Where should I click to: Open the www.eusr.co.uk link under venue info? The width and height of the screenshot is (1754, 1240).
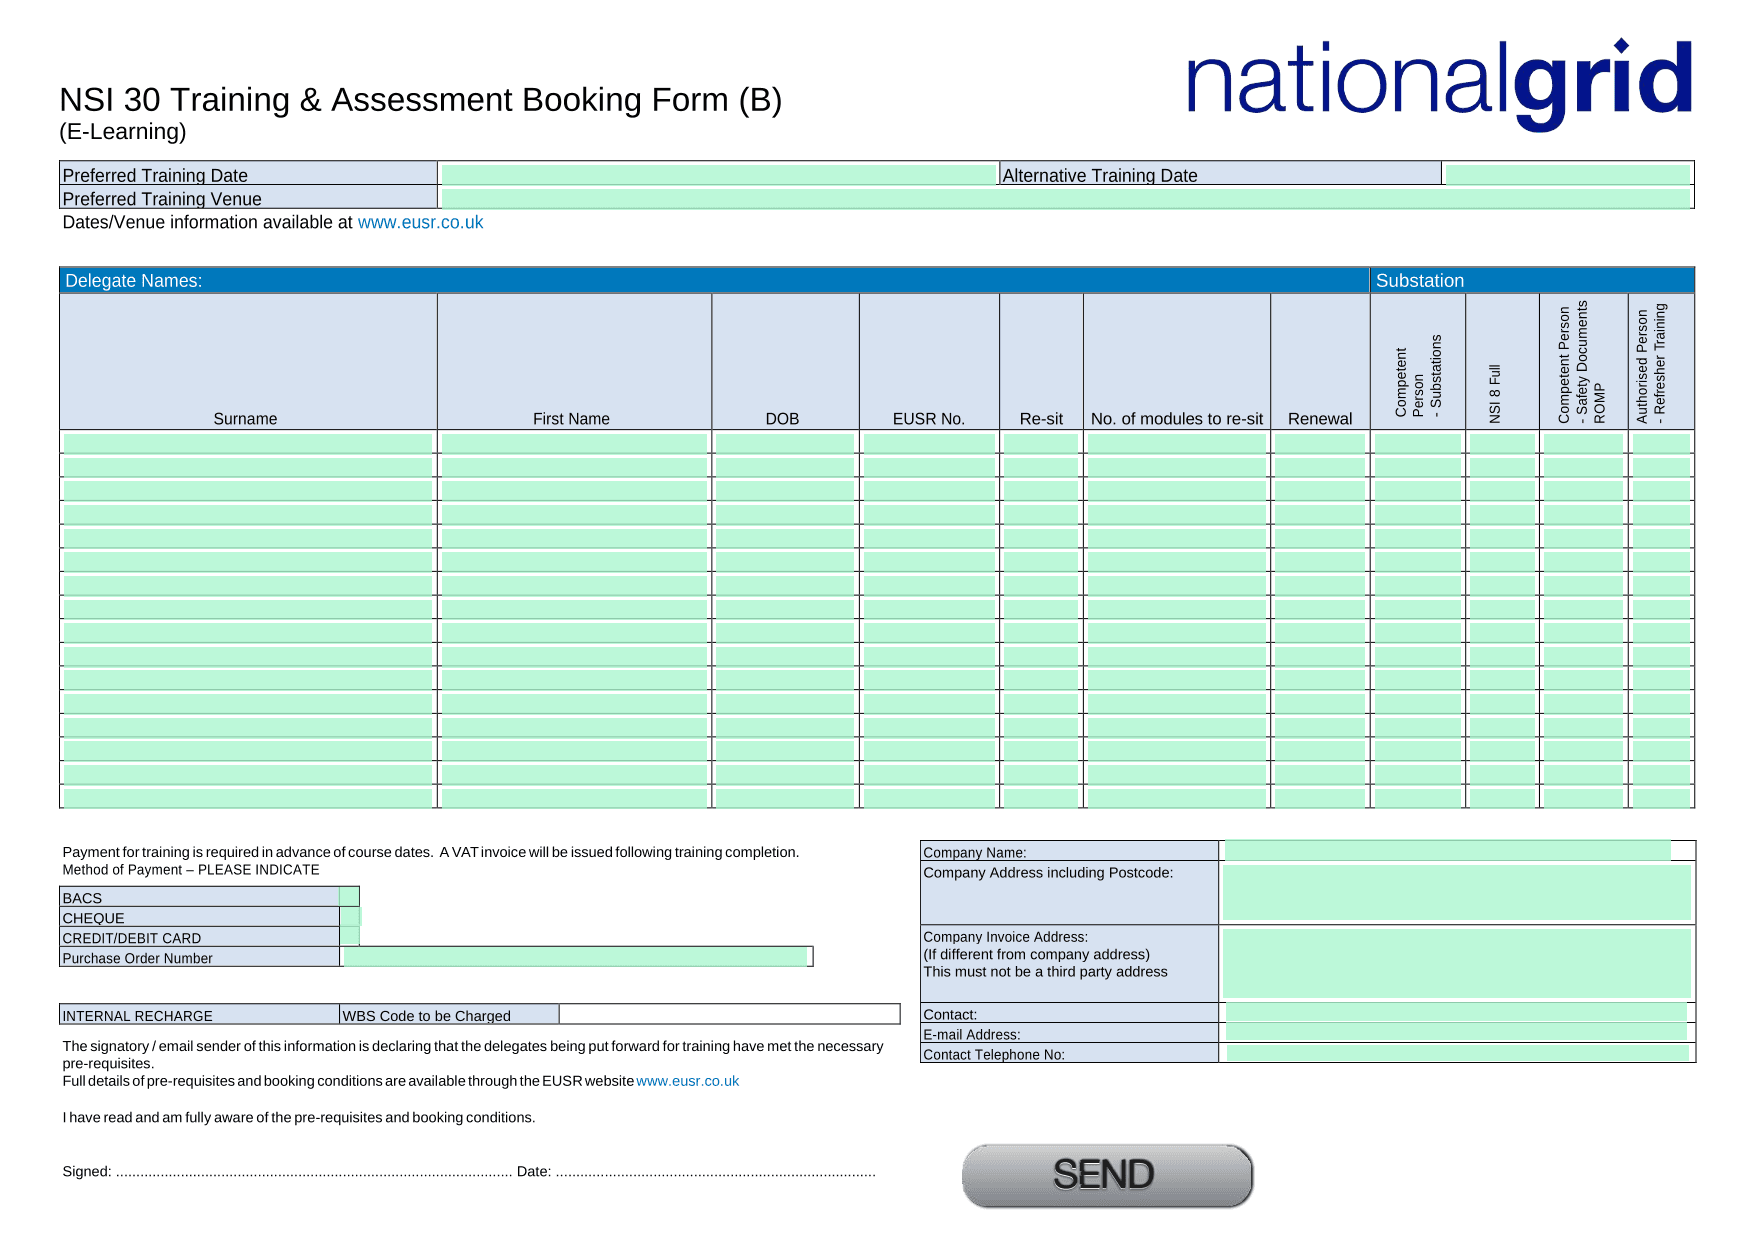pyautogui.click(x=420, y=222)
